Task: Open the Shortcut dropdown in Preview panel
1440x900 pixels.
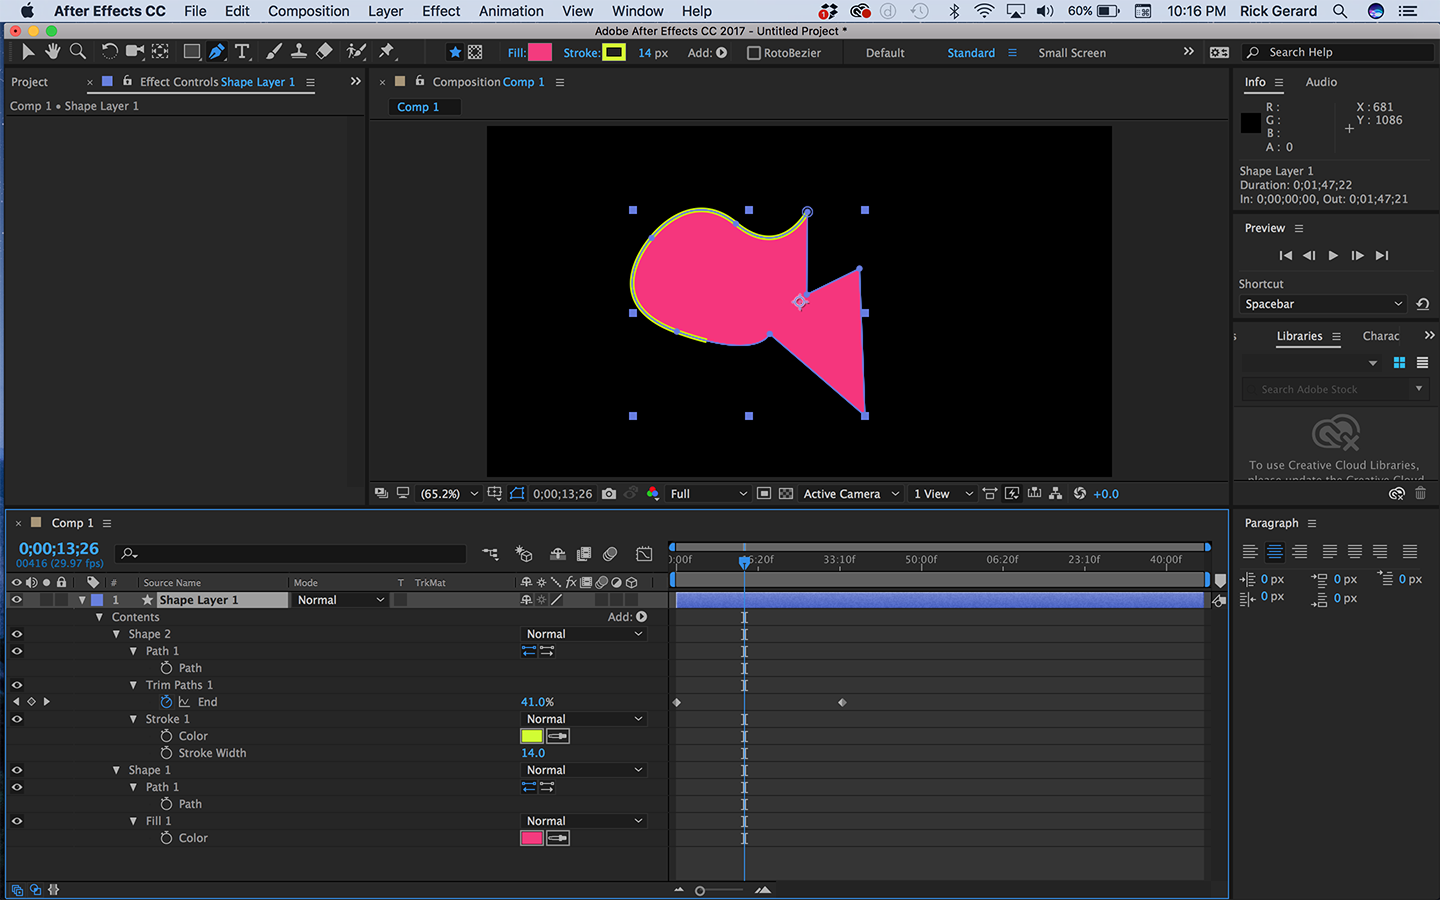Action: [x=1322, y=303]
